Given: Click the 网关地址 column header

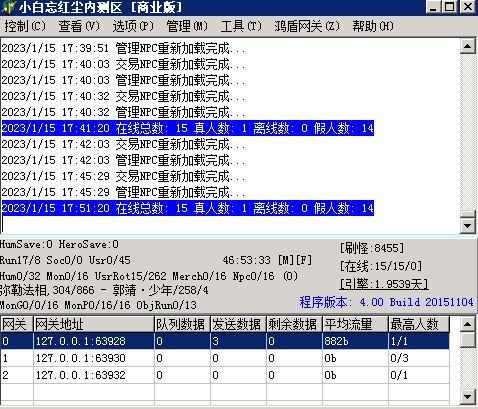Looking at the screenshot, I should pos(94,324).
